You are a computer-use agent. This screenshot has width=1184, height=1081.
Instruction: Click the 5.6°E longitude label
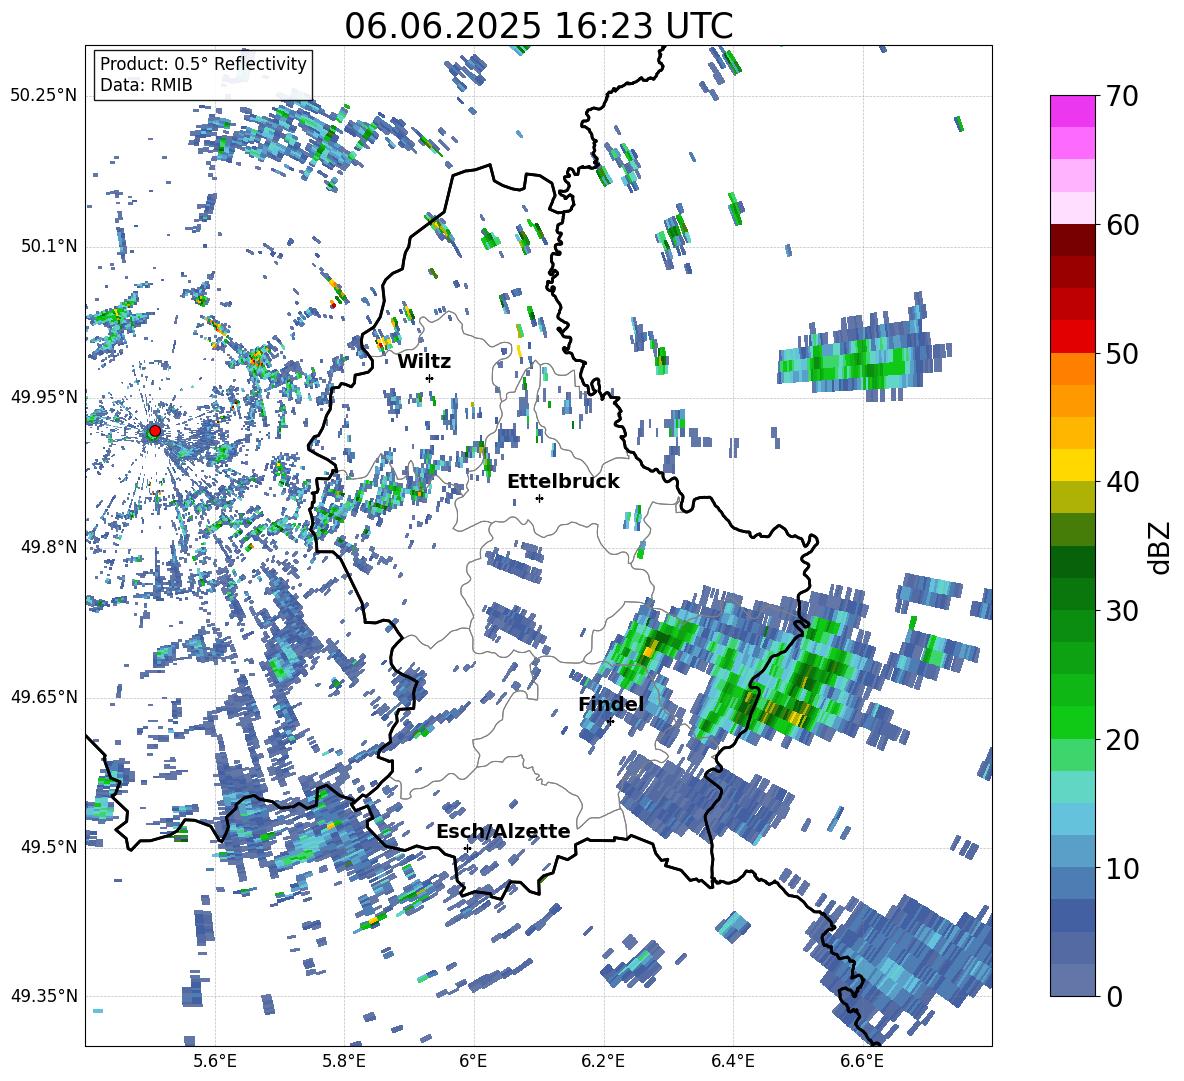point(215,1061)
